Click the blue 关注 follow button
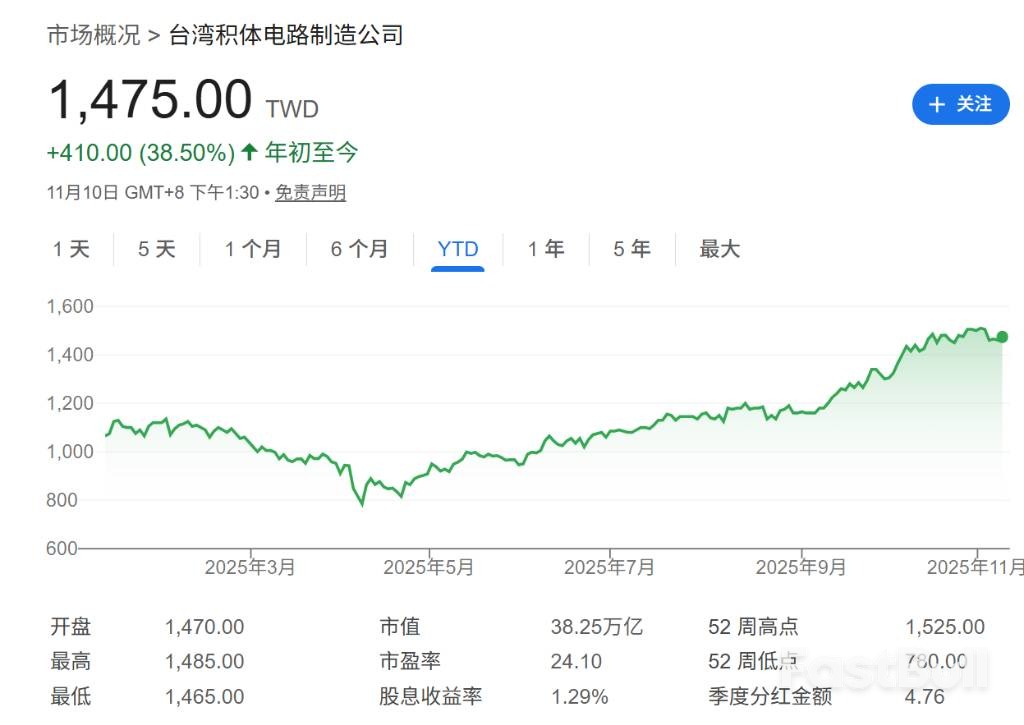1024x725 pixels. point(960,104)
